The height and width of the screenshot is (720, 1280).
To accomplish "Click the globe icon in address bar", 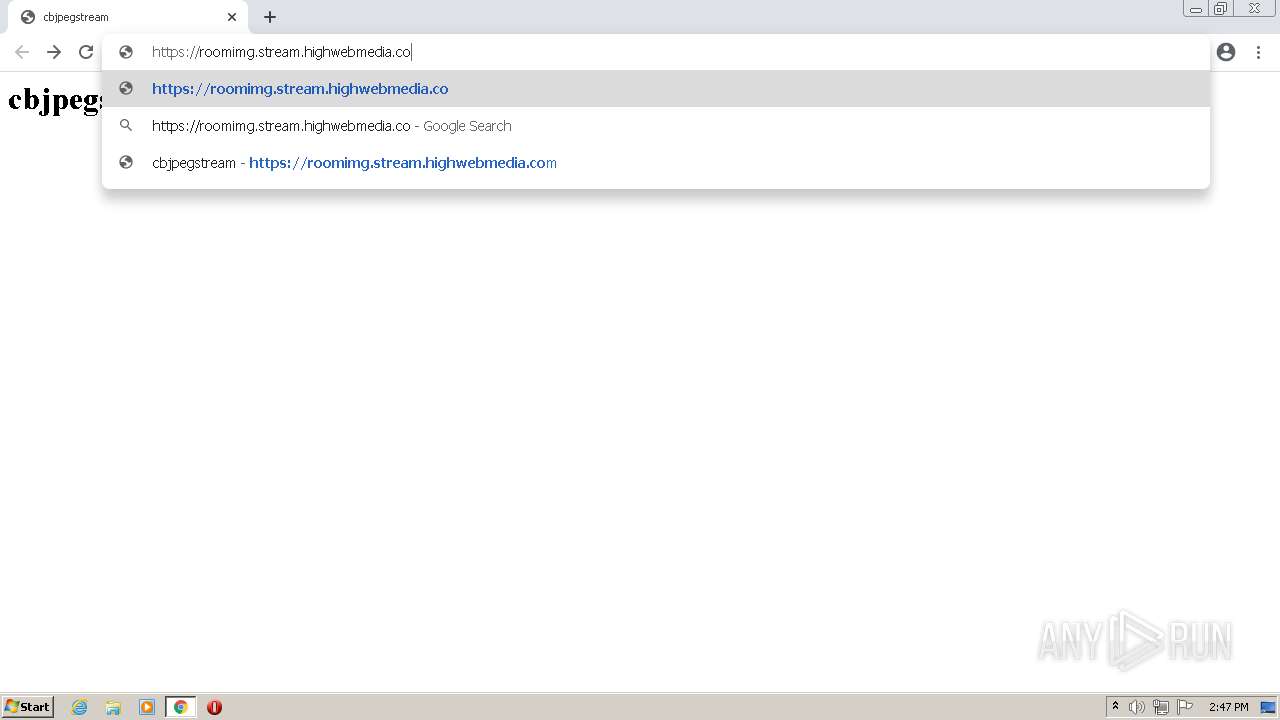I will [126, 52].
